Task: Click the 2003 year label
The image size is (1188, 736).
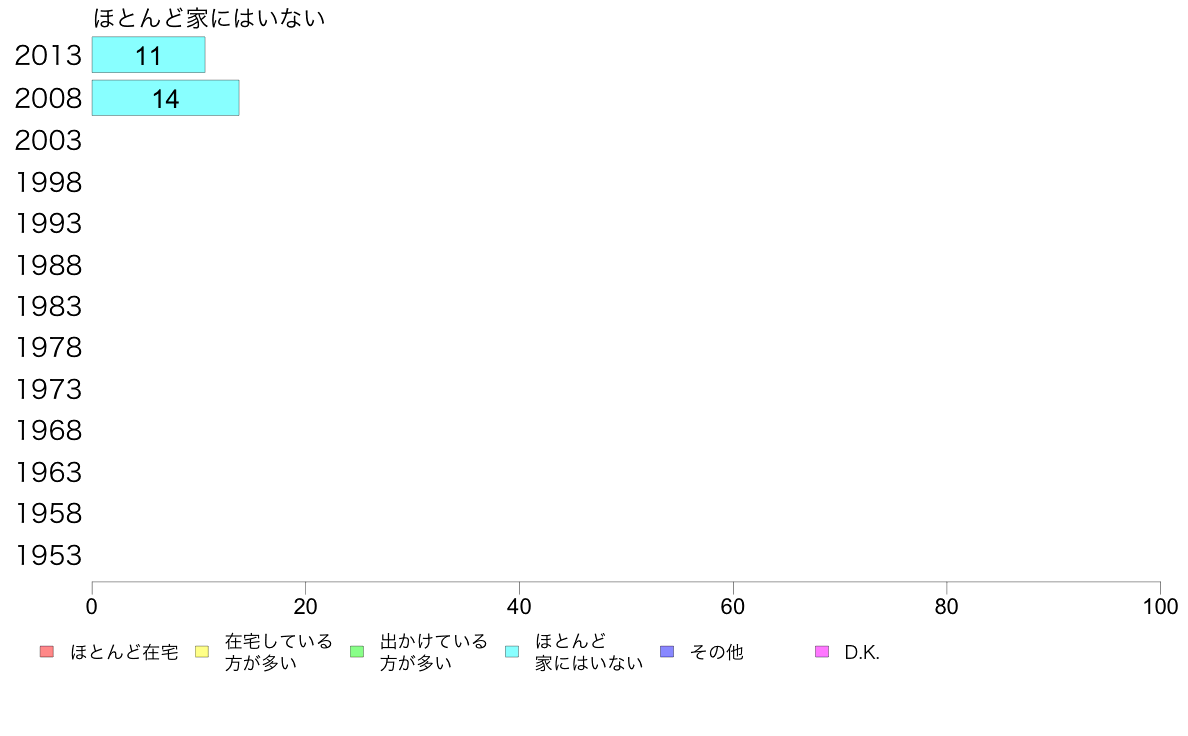Action: point(48,140)
